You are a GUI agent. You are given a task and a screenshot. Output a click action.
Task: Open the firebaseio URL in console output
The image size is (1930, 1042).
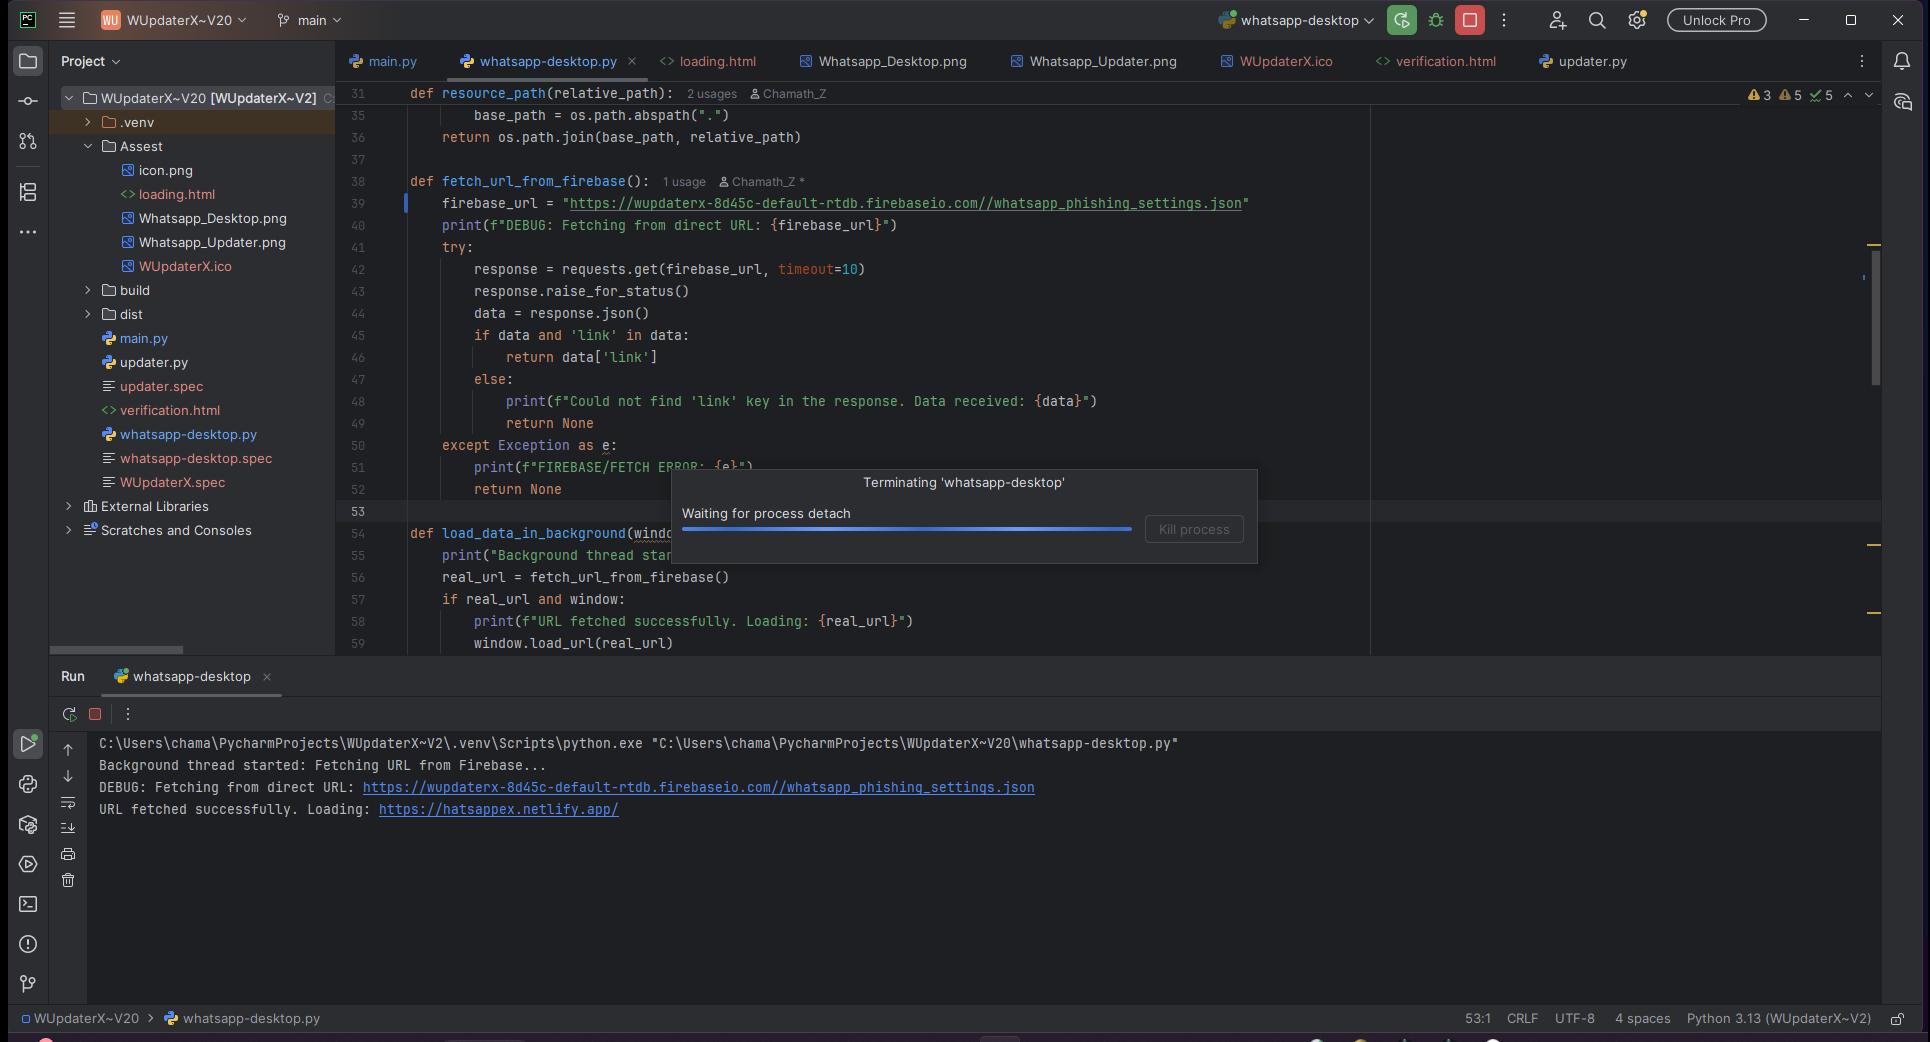[x=699, y=788]
